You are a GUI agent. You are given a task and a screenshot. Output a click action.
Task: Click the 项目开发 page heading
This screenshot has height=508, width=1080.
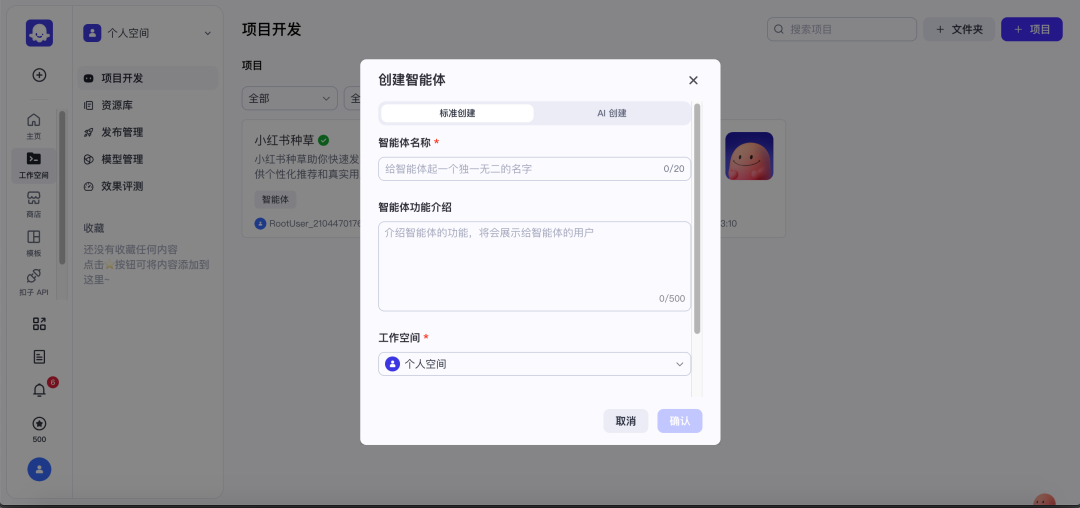click(x=271, y=30)
